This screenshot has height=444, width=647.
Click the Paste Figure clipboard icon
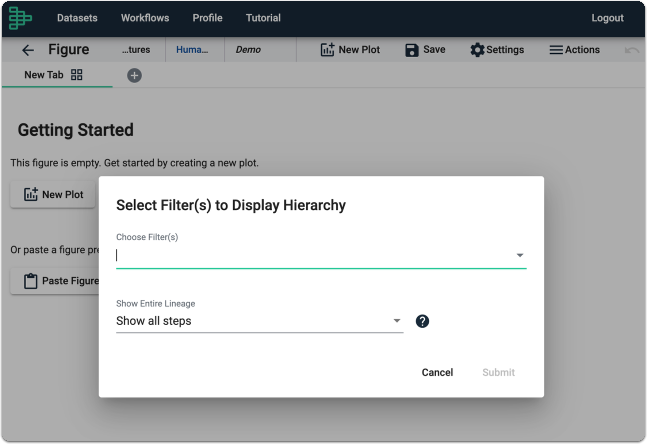click(x=31, y=281)
